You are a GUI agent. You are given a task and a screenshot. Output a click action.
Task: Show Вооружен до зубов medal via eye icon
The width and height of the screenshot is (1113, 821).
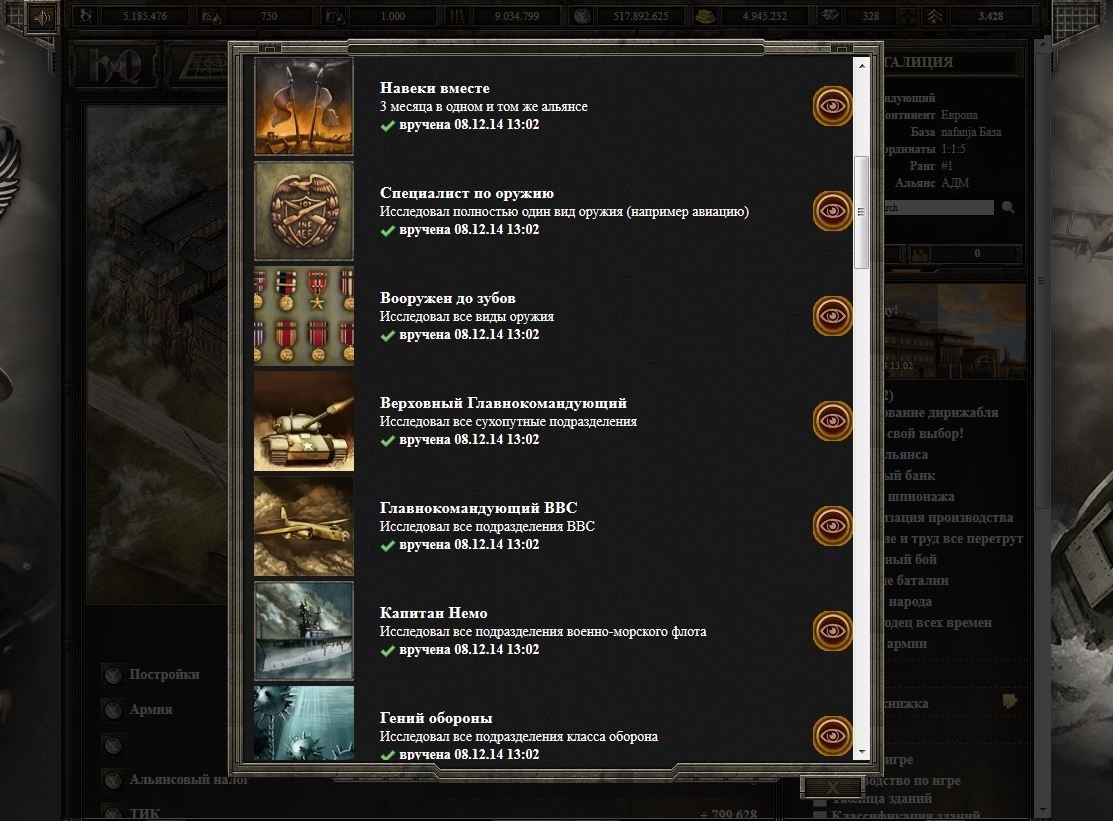832,316
